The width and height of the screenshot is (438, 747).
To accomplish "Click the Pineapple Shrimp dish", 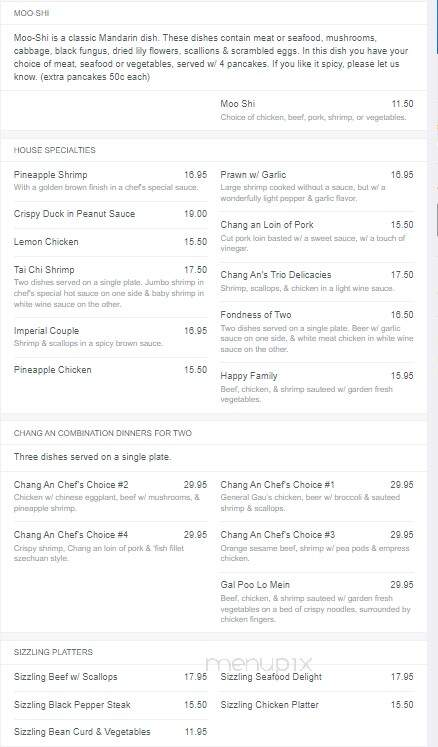I will [110, 181].
